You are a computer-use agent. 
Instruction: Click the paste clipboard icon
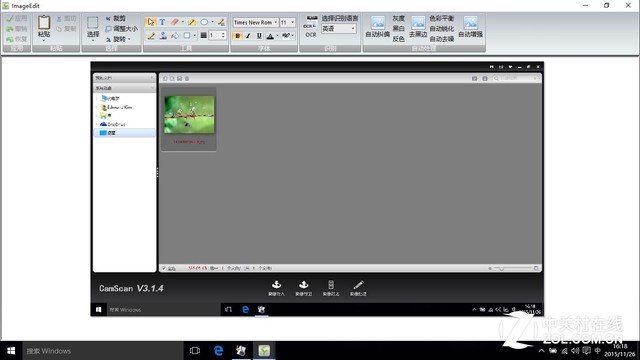click(x=44, y=26)
